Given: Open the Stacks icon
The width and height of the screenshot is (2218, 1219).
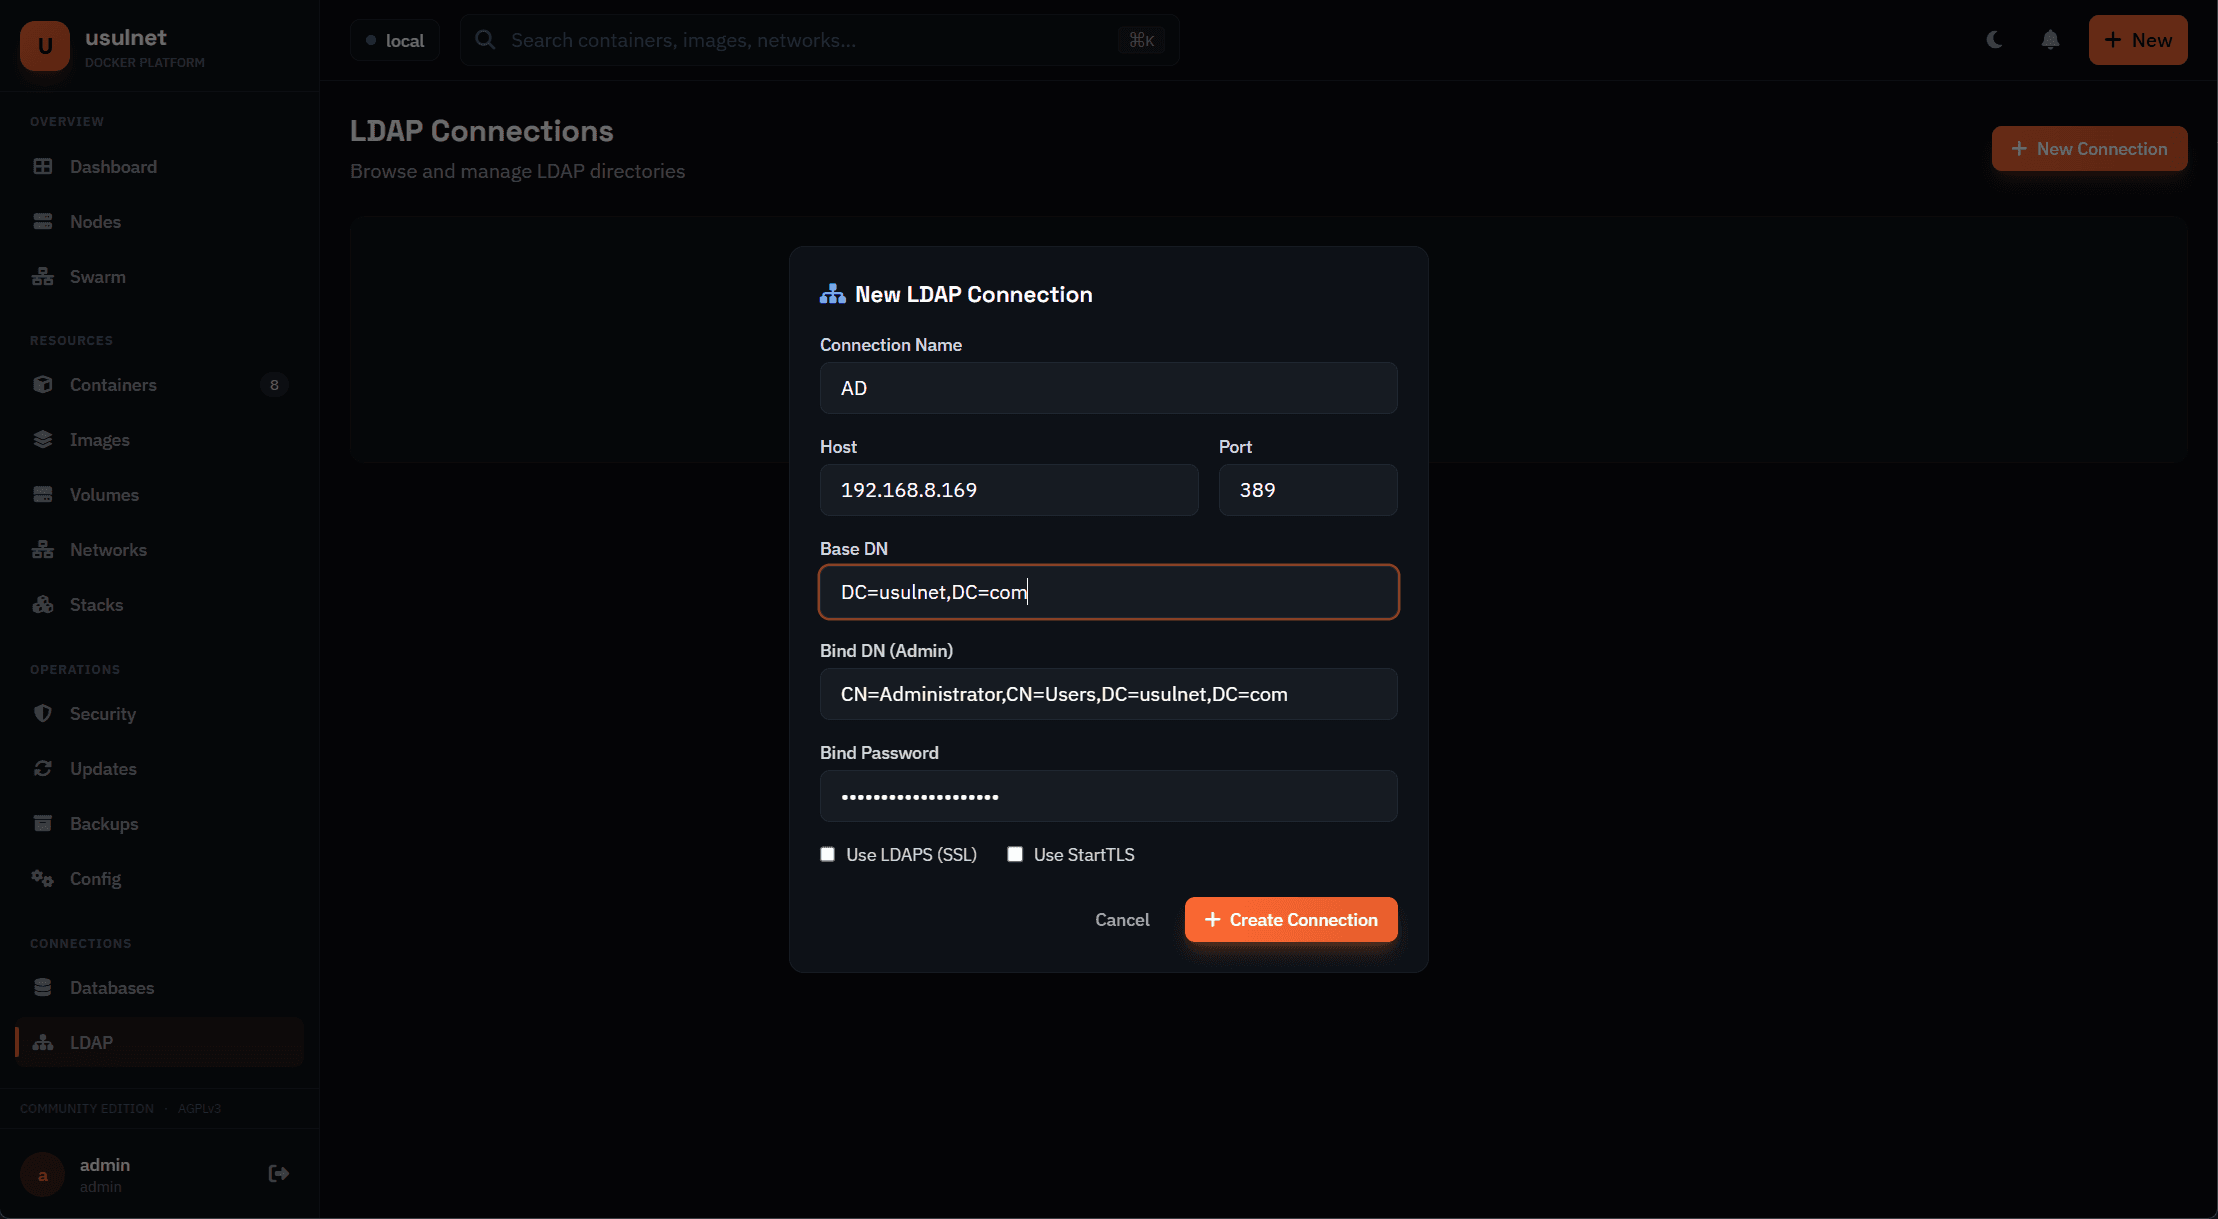Looking at the screenshot, I should click(44, 604).
